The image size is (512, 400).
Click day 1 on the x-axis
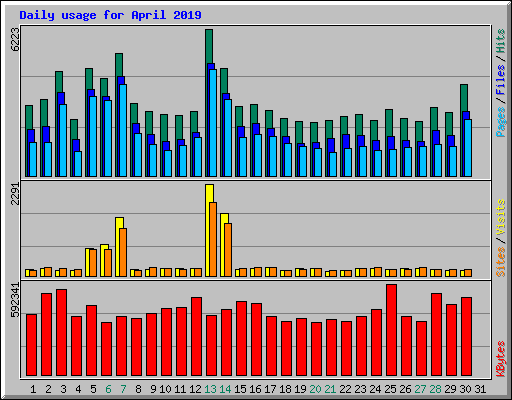tap(33, 389)
